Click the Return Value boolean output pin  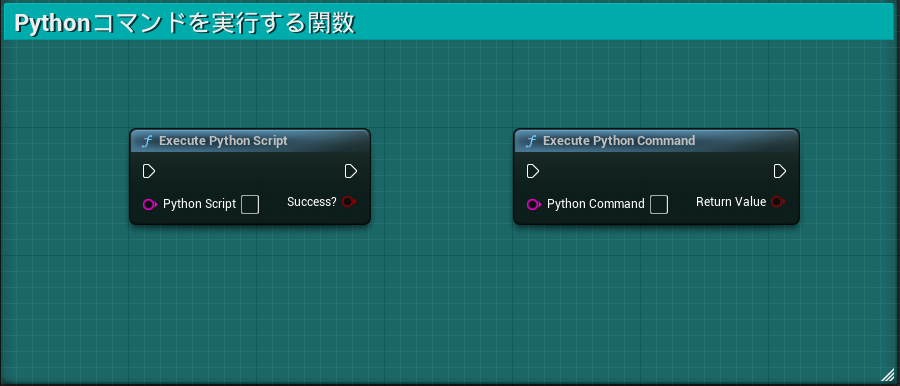(x=778, y=202)
